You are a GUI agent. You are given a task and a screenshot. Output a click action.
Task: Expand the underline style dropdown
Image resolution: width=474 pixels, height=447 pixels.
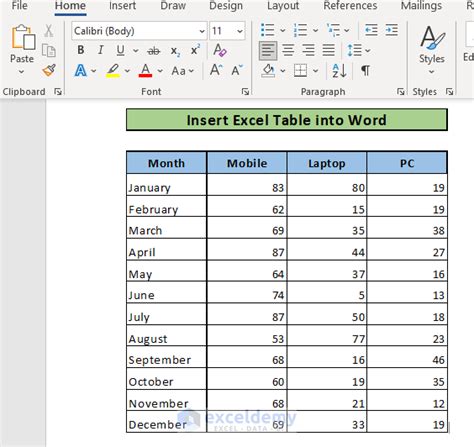[x=136, y=51]
